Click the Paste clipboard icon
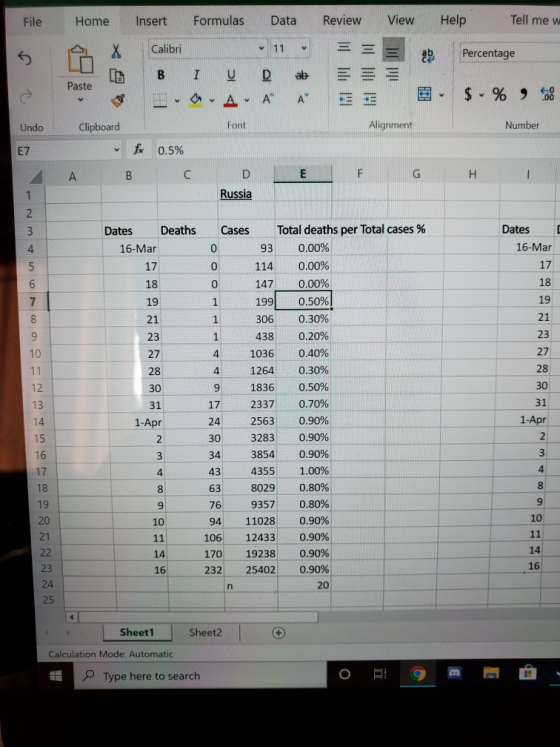 click(80, 60)
